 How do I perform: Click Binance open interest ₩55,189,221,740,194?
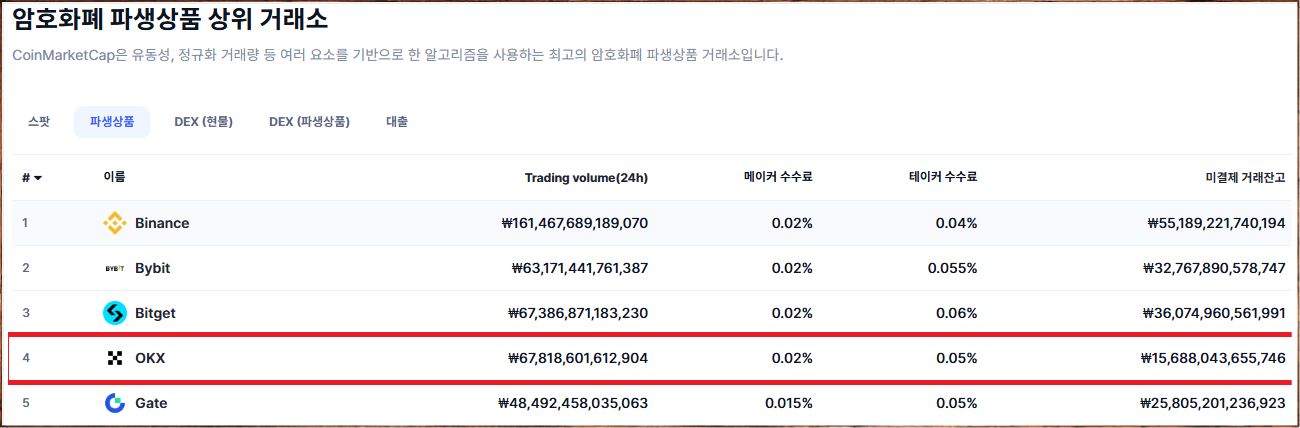1216,223
